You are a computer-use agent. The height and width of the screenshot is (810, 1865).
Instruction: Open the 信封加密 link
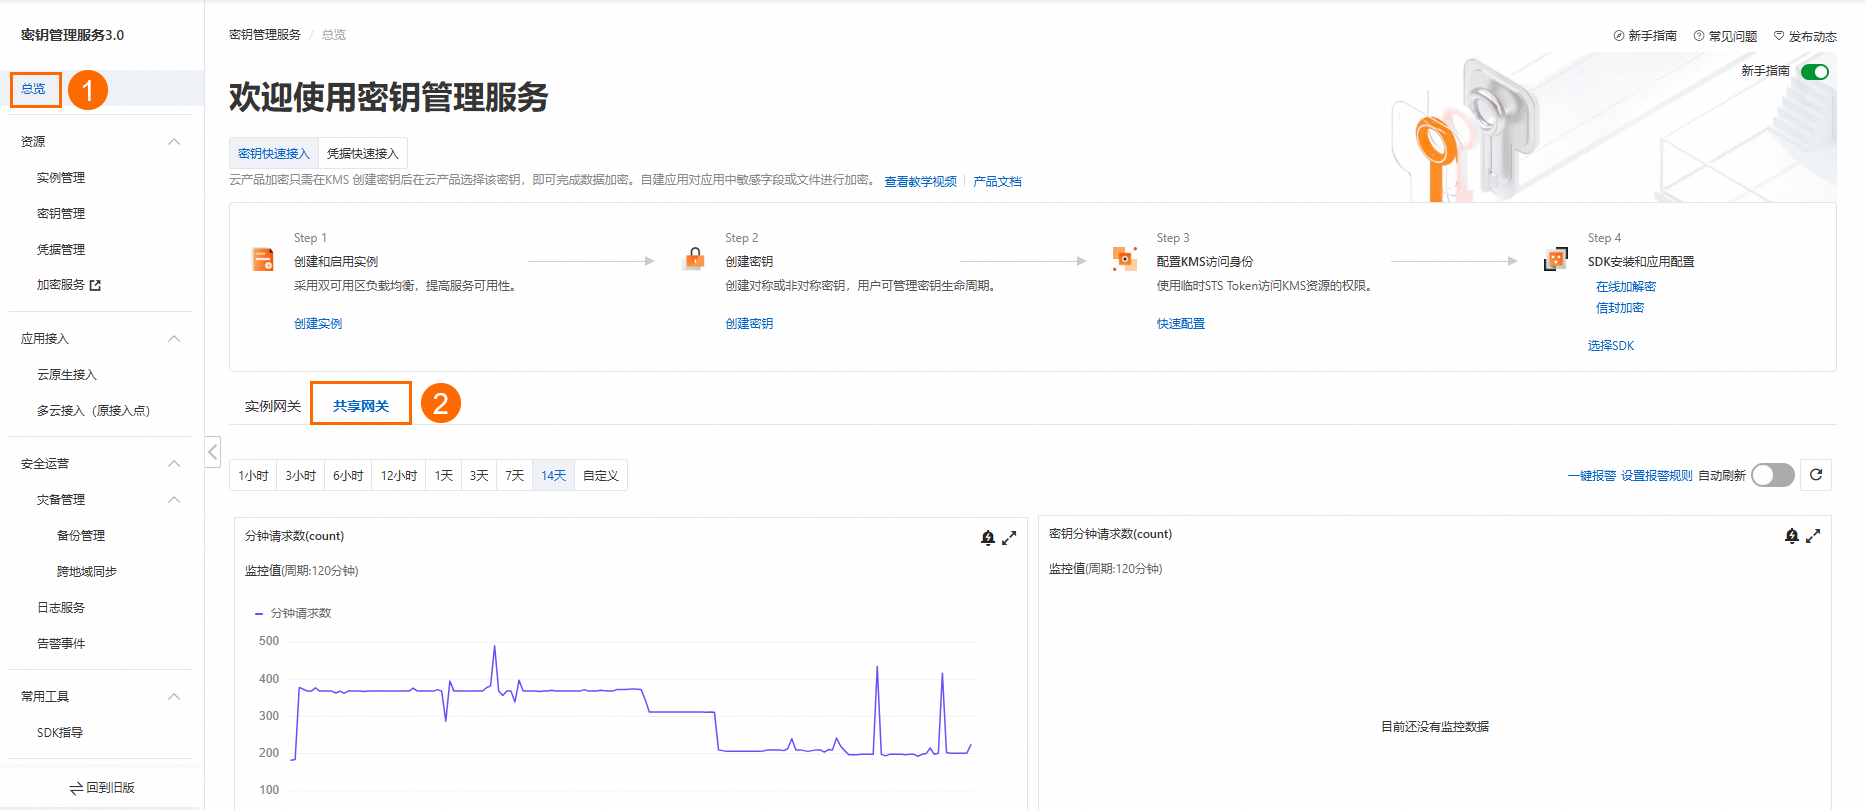point(1620,308)
